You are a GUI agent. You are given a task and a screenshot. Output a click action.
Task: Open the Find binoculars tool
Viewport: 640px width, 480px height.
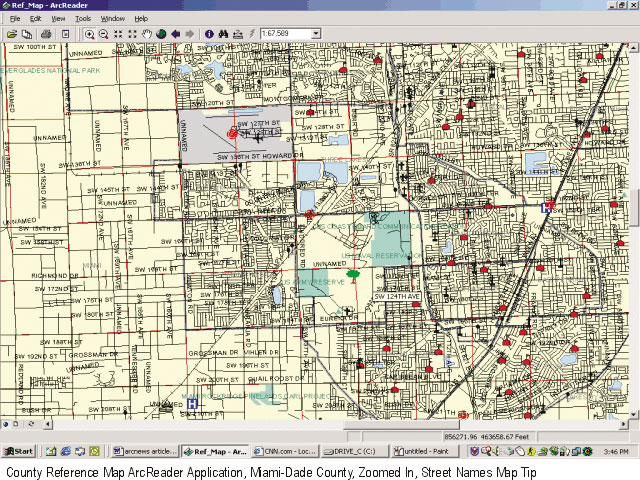click(223, 33)
